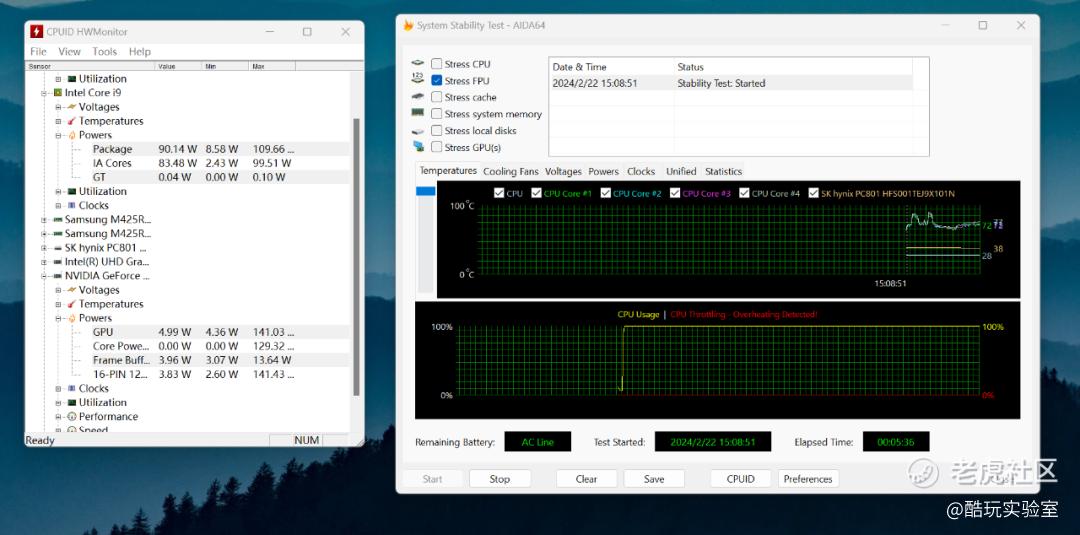Click the processor icon next to Stress CPU
This screenshot has width=1080, height=535.
pos(418,63)
